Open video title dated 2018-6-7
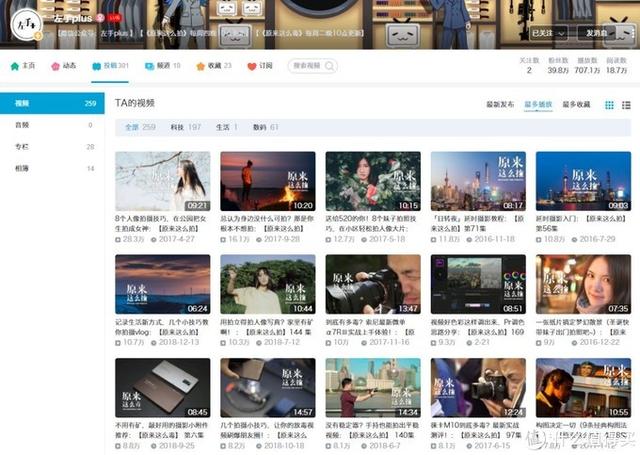This screenshot has width=640, height=455. coord(372,430)
